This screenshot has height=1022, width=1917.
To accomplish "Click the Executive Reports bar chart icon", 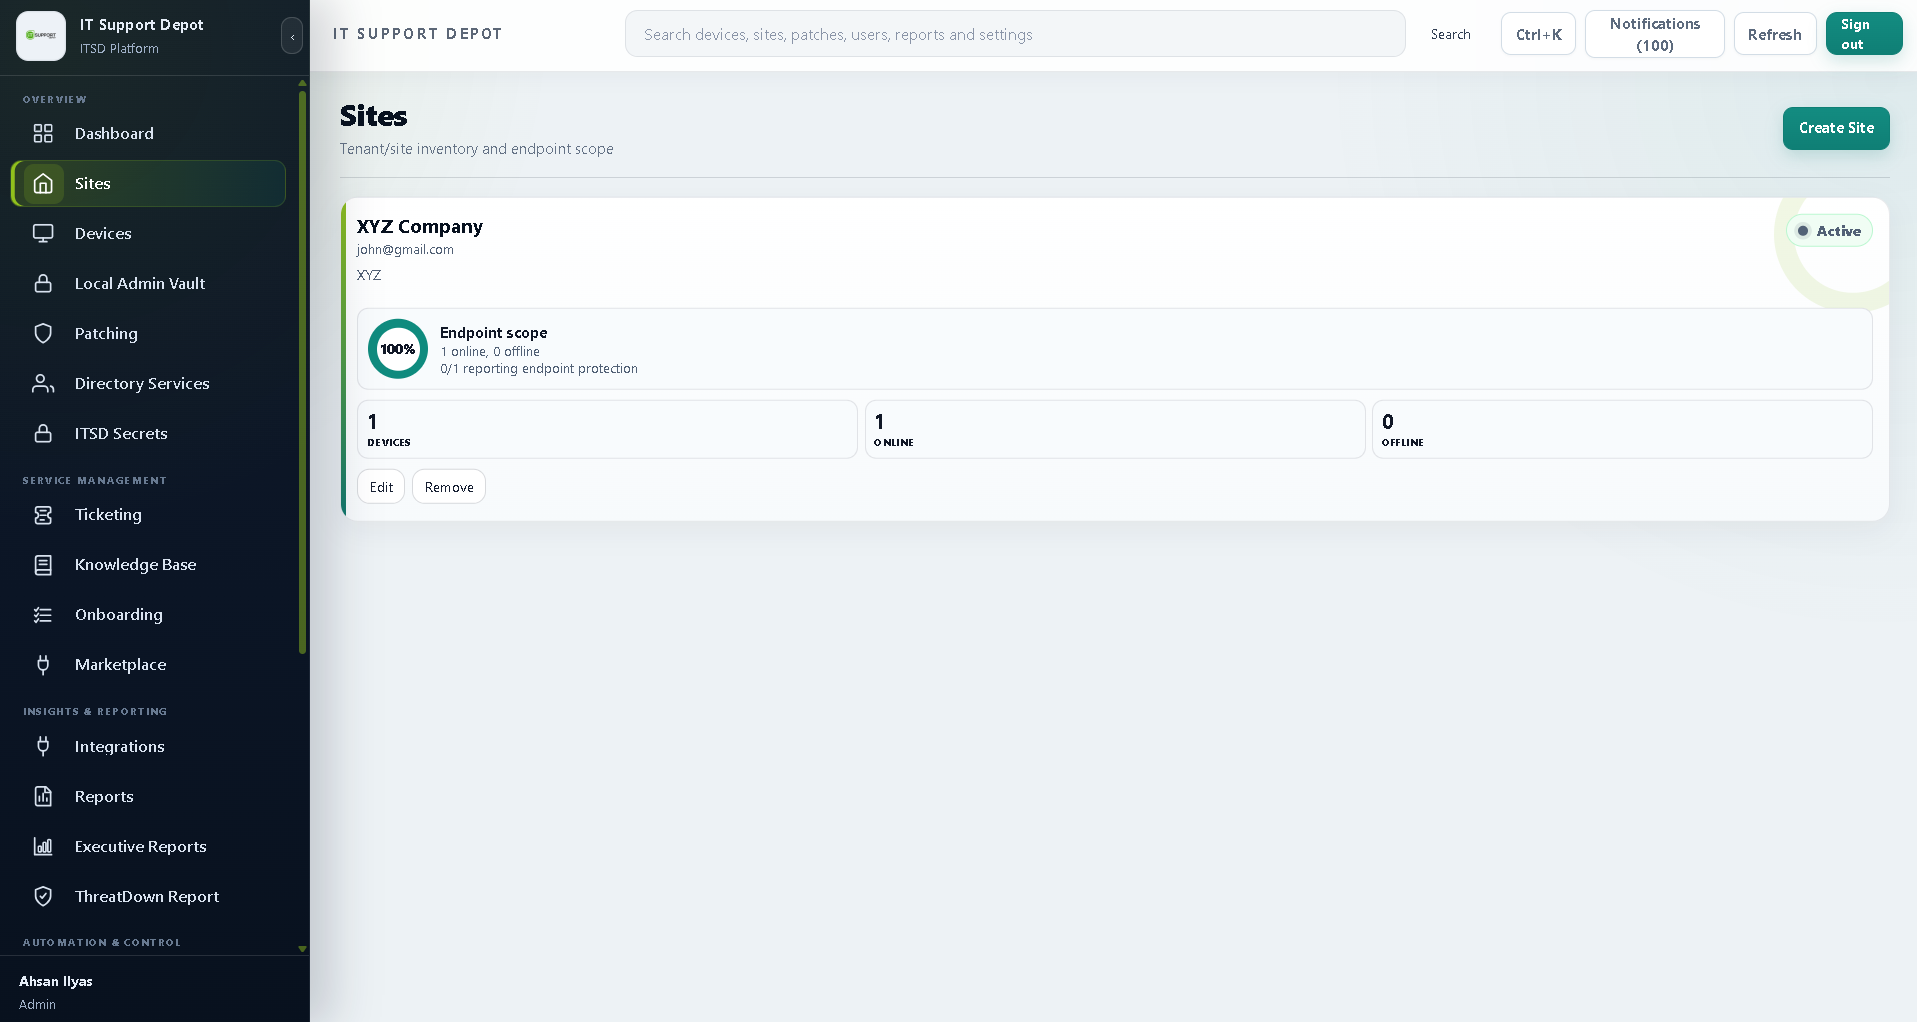I will click(x=43, y=846).
